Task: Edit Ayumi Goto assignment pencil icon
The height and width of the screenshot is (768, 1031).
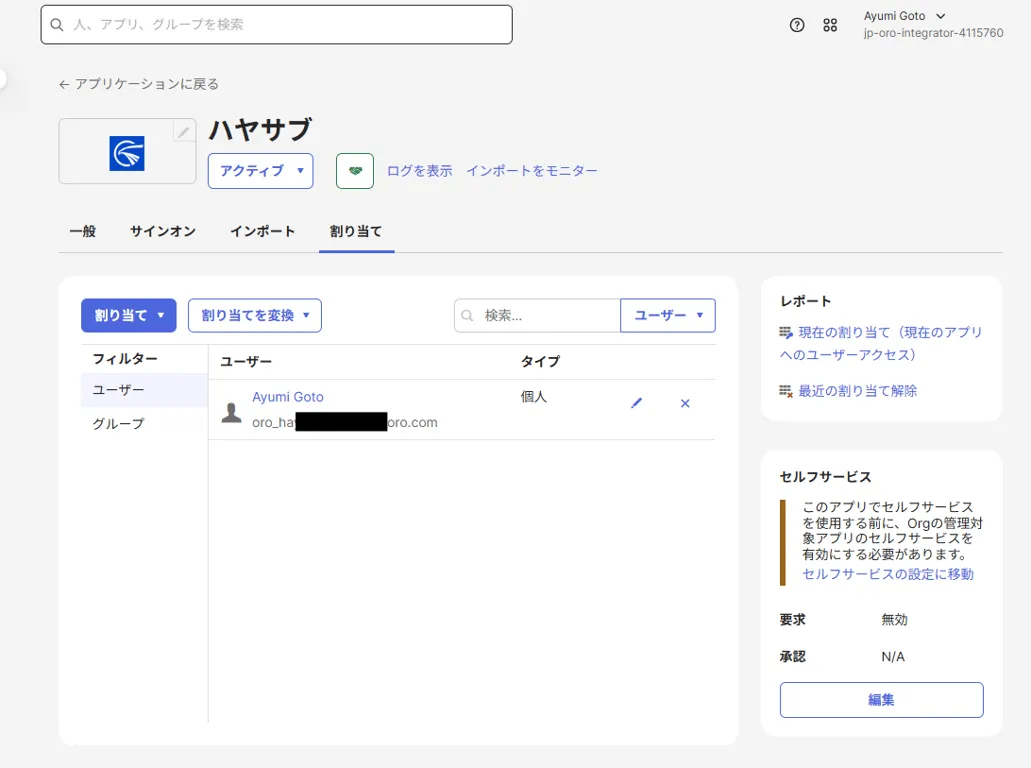Action: pyautogui.click(x=636, y=403)
